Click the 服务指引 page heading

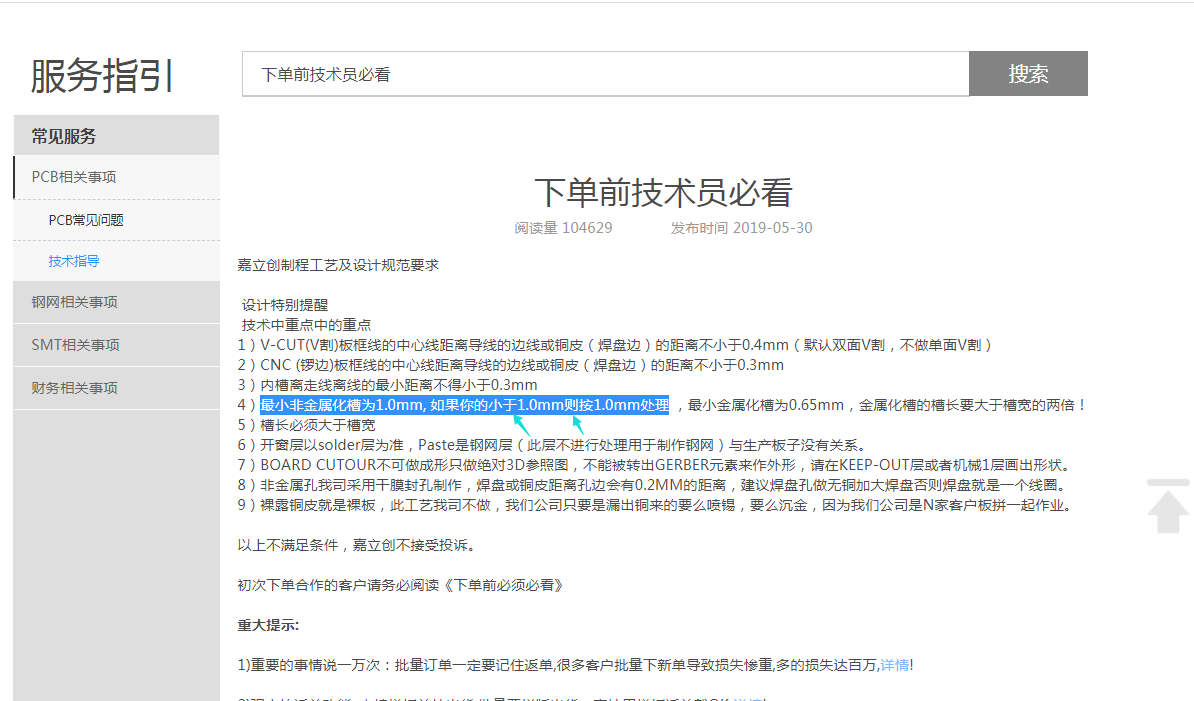click(103, 76)
